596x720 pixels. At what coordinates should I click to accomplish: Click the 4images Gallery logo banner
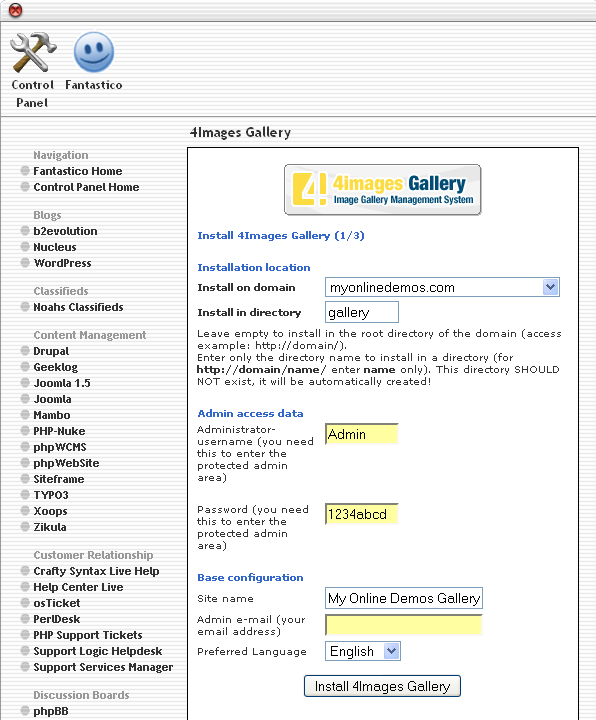pos(382,190)
